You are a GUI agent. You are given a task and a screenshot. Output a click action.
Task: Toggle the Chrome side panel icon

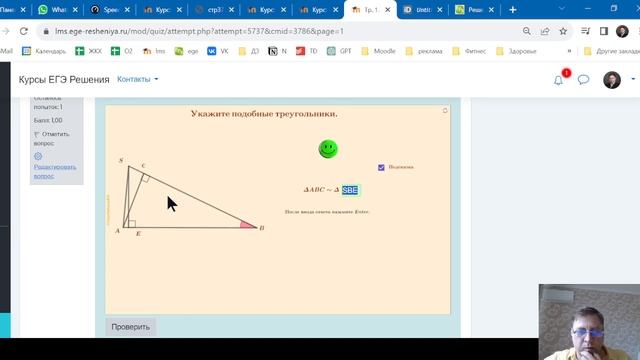604,31
